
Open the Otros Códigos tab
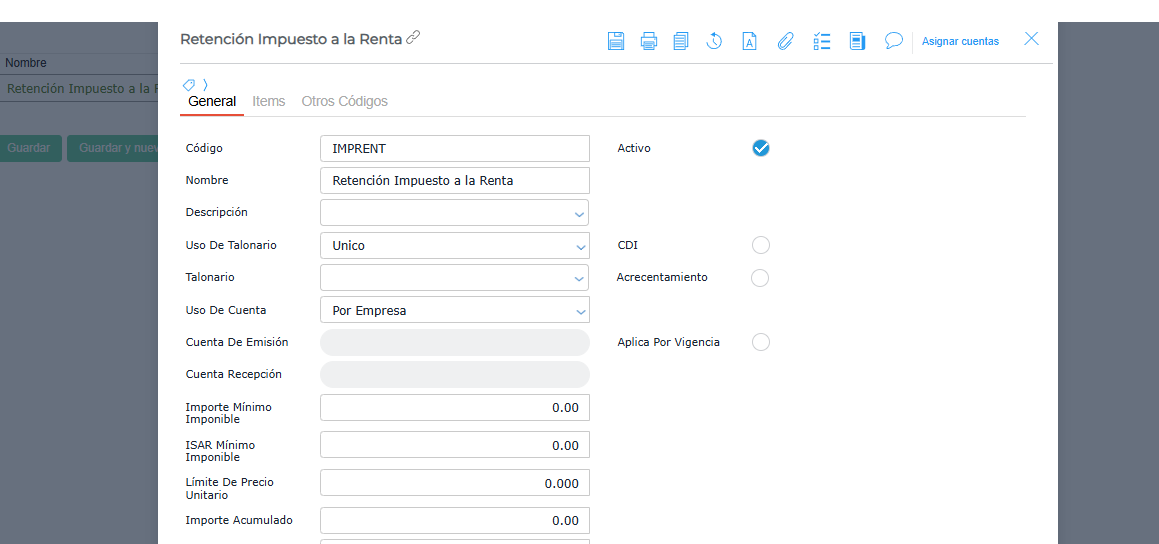[344, 101]
